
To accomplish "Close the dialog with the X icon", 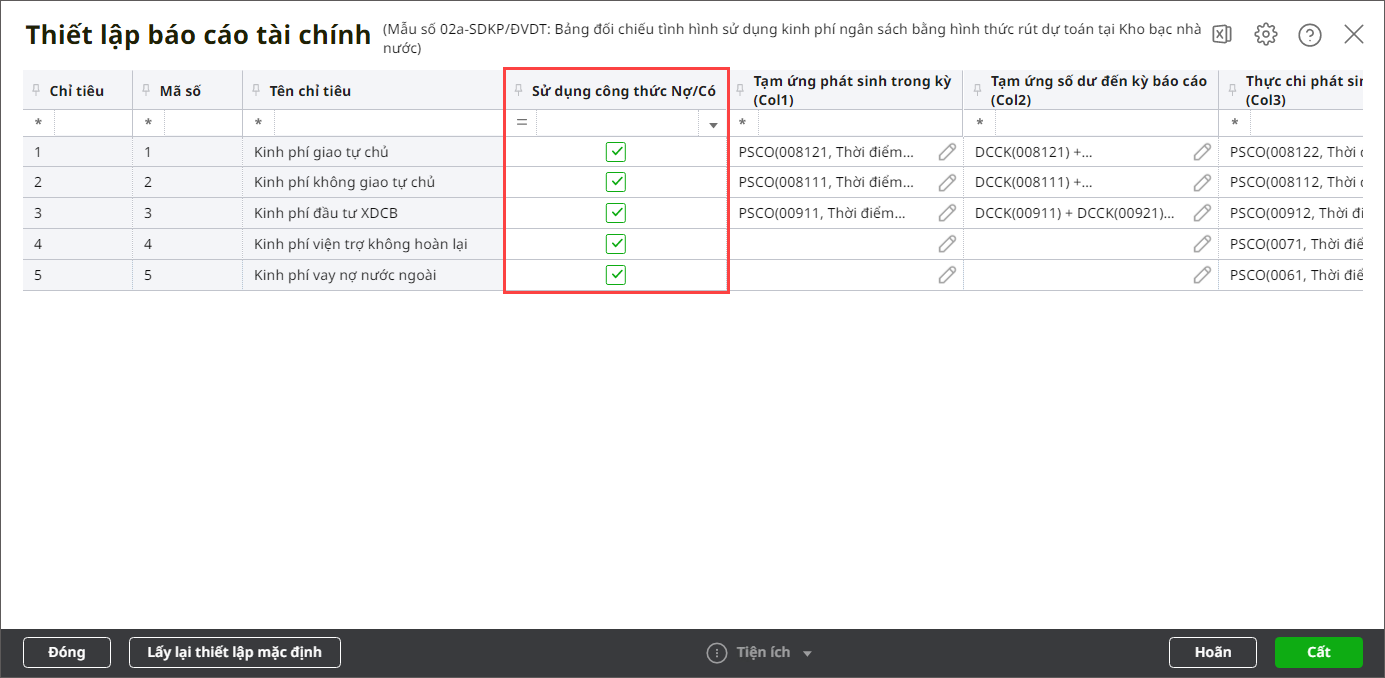I will [x=1354, y=34].
